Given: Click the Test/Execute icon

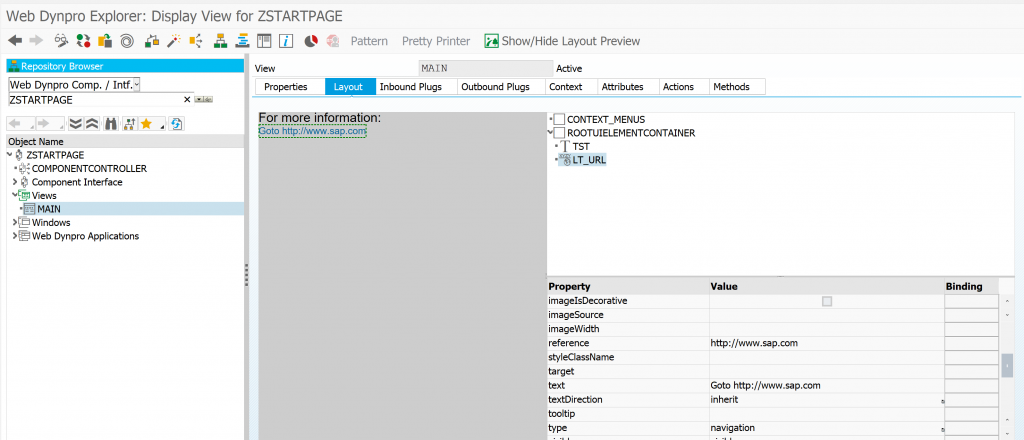Looking at the screenshot, I should coord(195,41).
